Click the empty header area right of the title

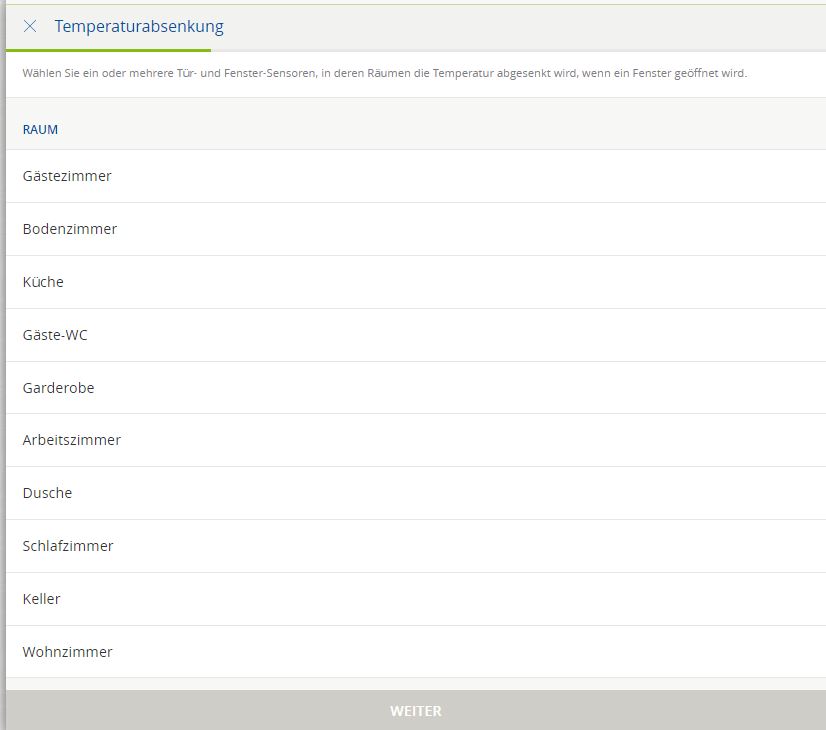pyautogui.click(x=520, y=27)
